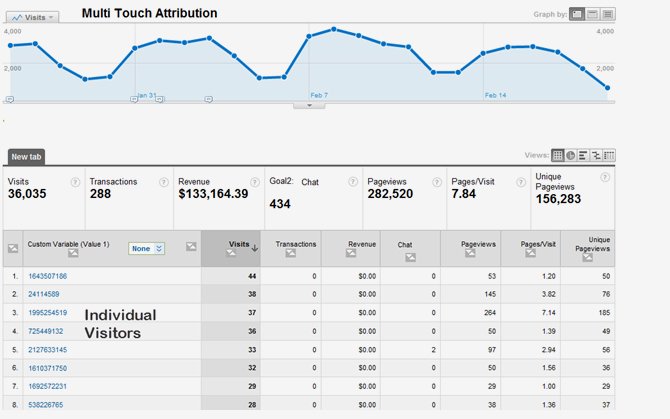
Task: Click the 3.82 pages/visit cell
Action: click(x=548, y=294)
